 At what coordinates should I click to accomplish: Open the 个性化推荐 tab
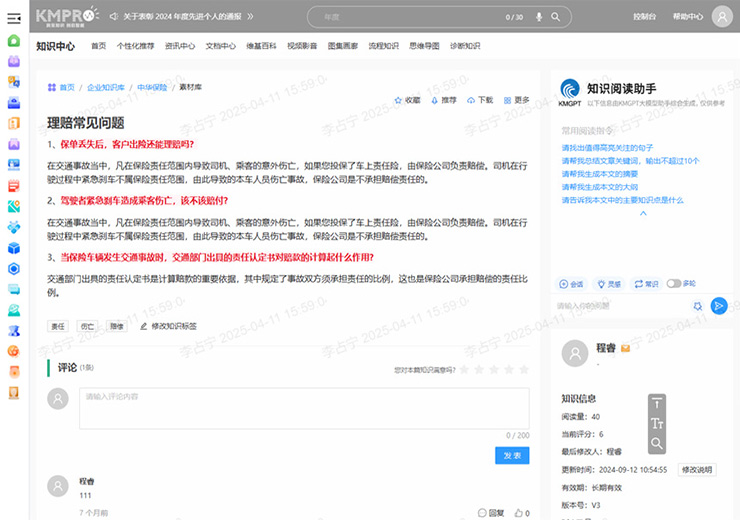[135, 46]
